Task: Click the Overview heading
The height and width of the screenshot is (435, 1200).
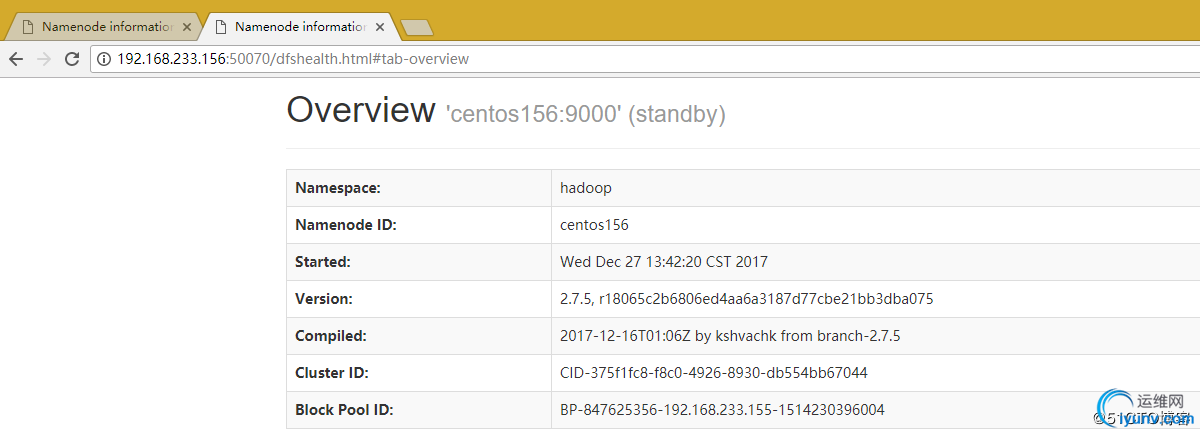Action: [x=361, y=110]
